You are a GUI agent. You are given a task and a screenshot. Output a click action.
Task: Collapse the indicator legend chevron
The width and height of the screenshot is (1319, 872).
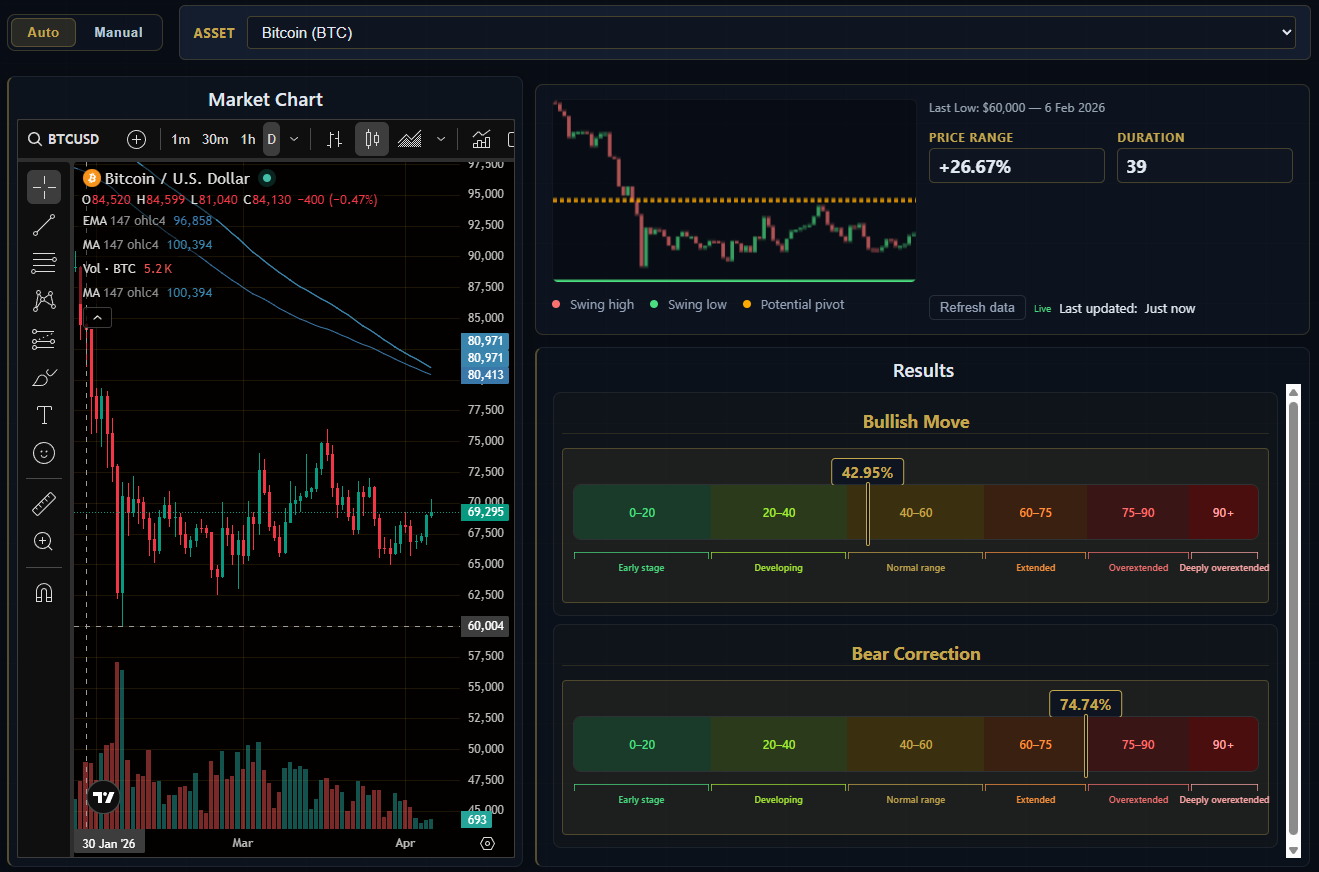point(98,318)
